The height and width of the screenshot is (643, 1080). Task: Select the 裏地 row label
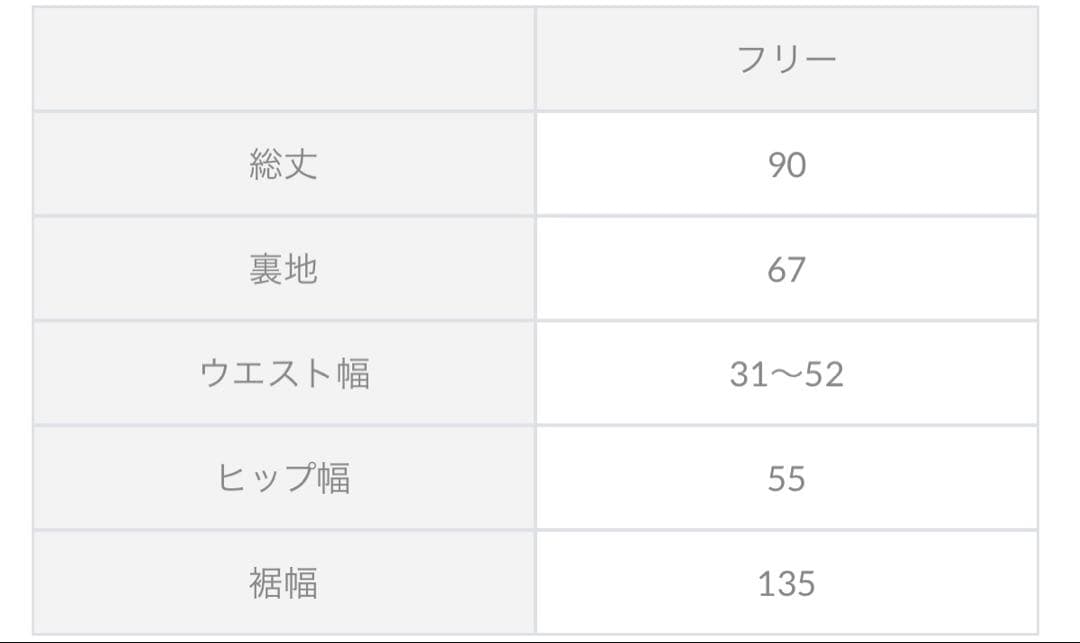tap(284, 270)
